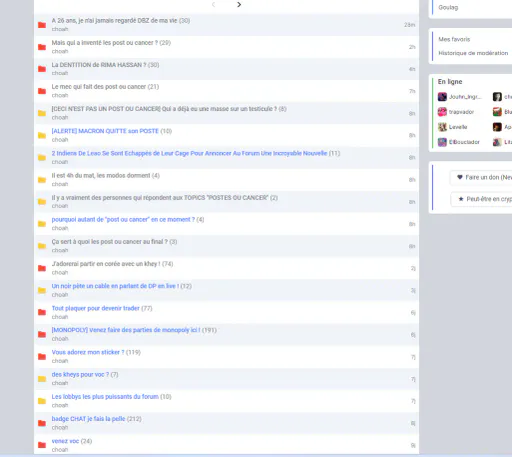This screenshot has width=512, height=457.
Task: Click yellow folder icon for 'des kheys pour voc ?'
Action: (42, 379)
